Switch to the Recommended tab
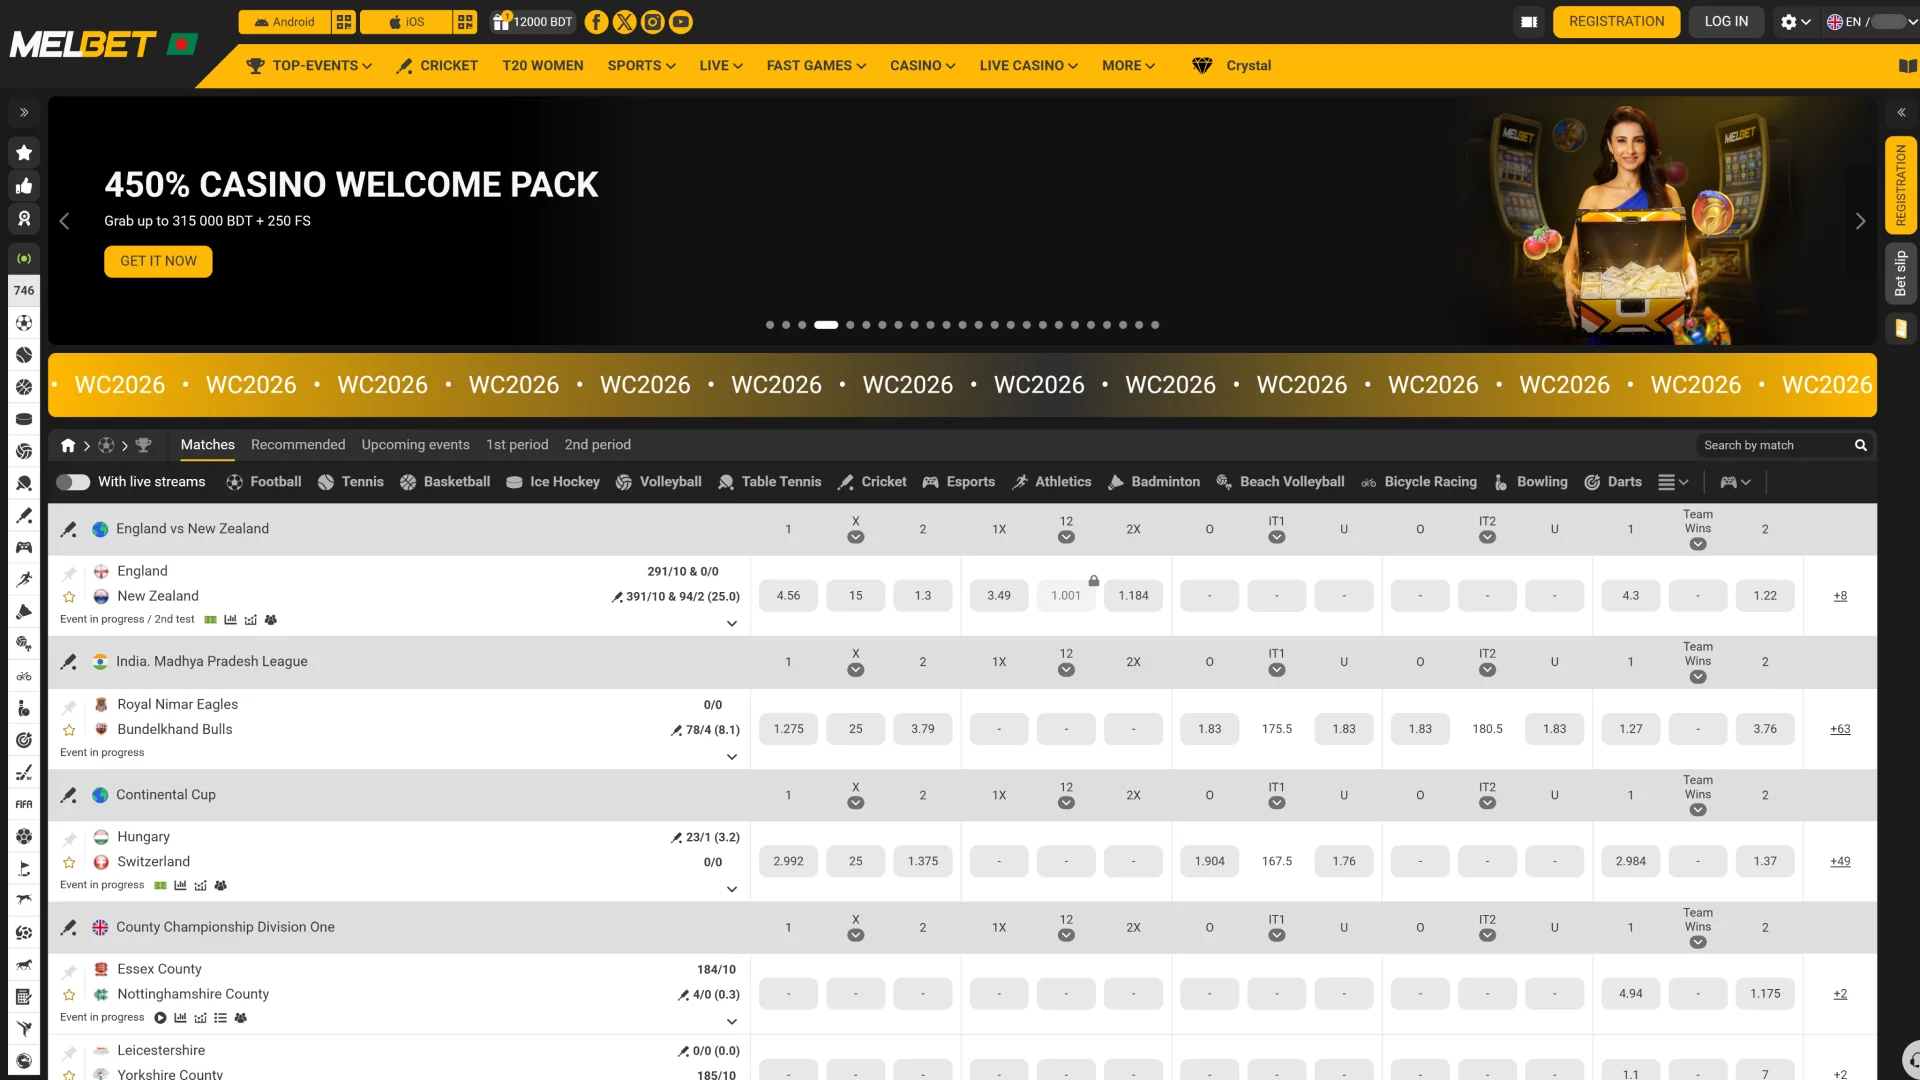 [298, 446]
